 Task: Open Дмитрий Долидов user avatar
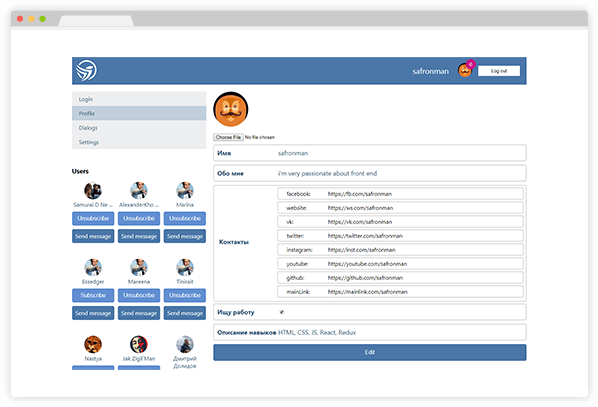coord(185,344)
